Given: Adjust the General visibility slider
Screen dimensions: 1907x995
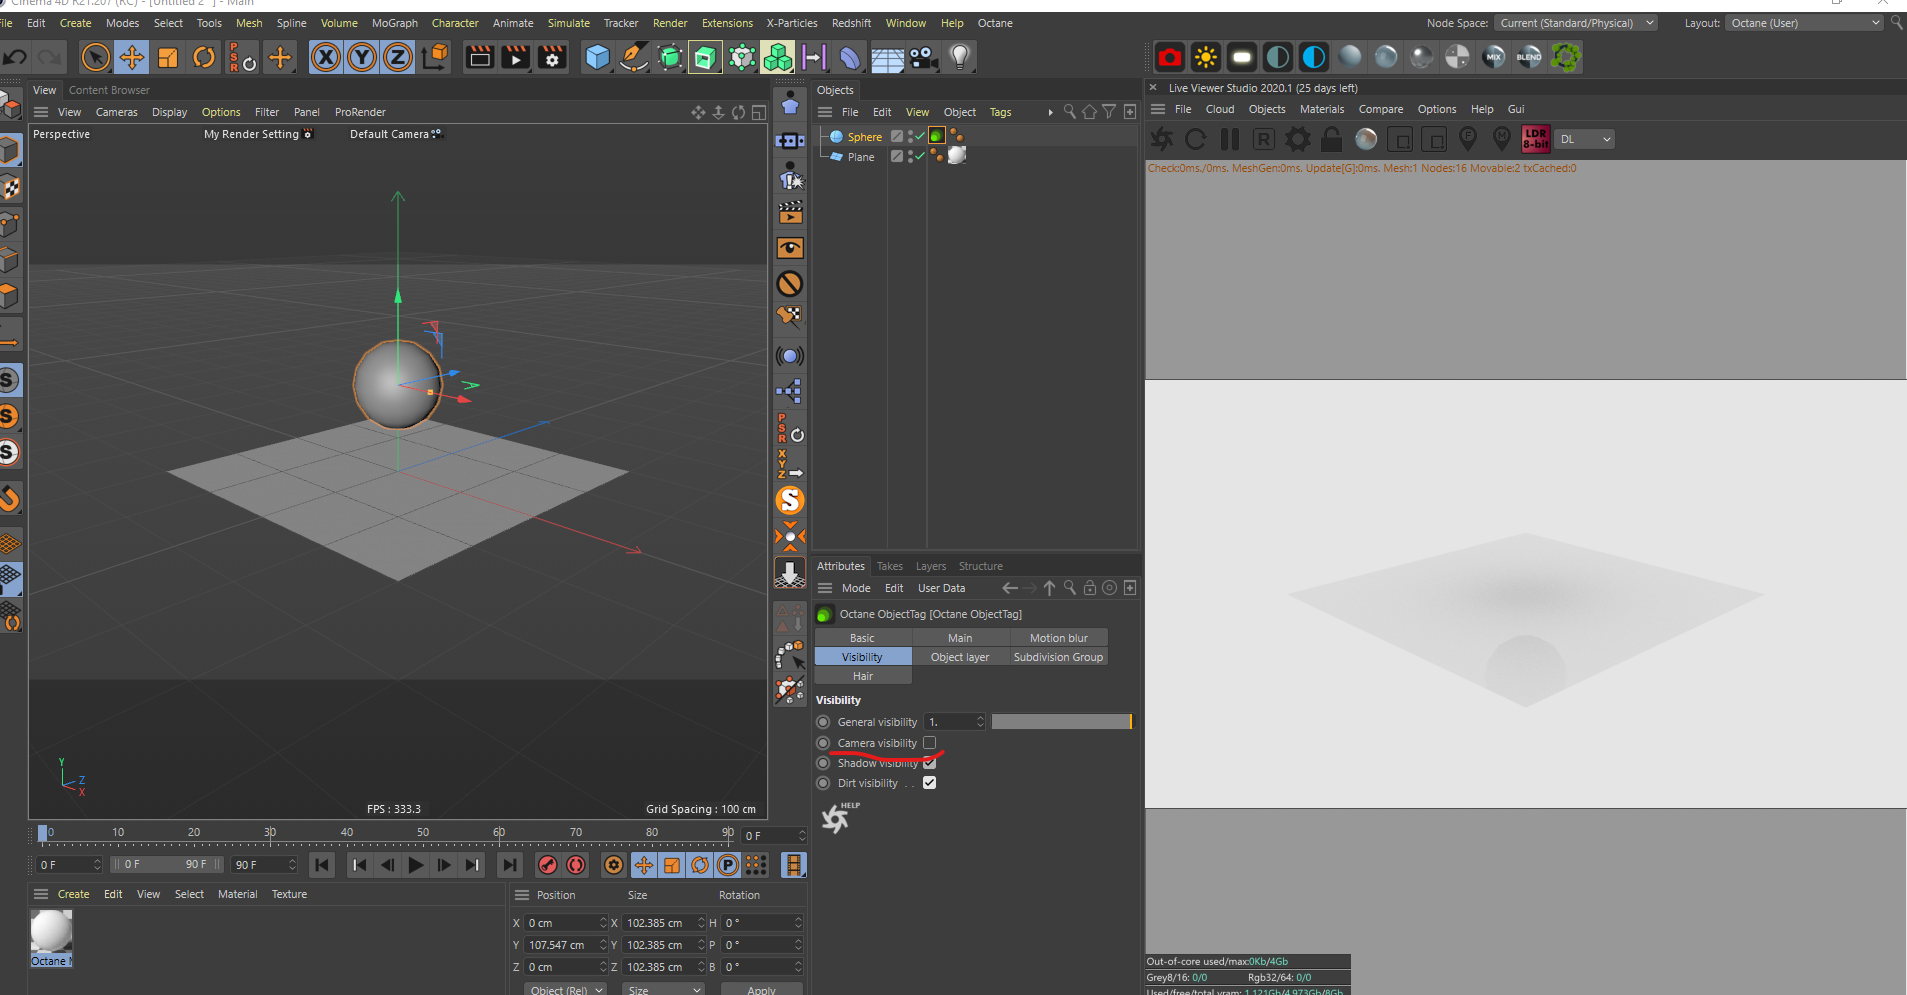Looking at the screenshot, I should [1061, 722].
